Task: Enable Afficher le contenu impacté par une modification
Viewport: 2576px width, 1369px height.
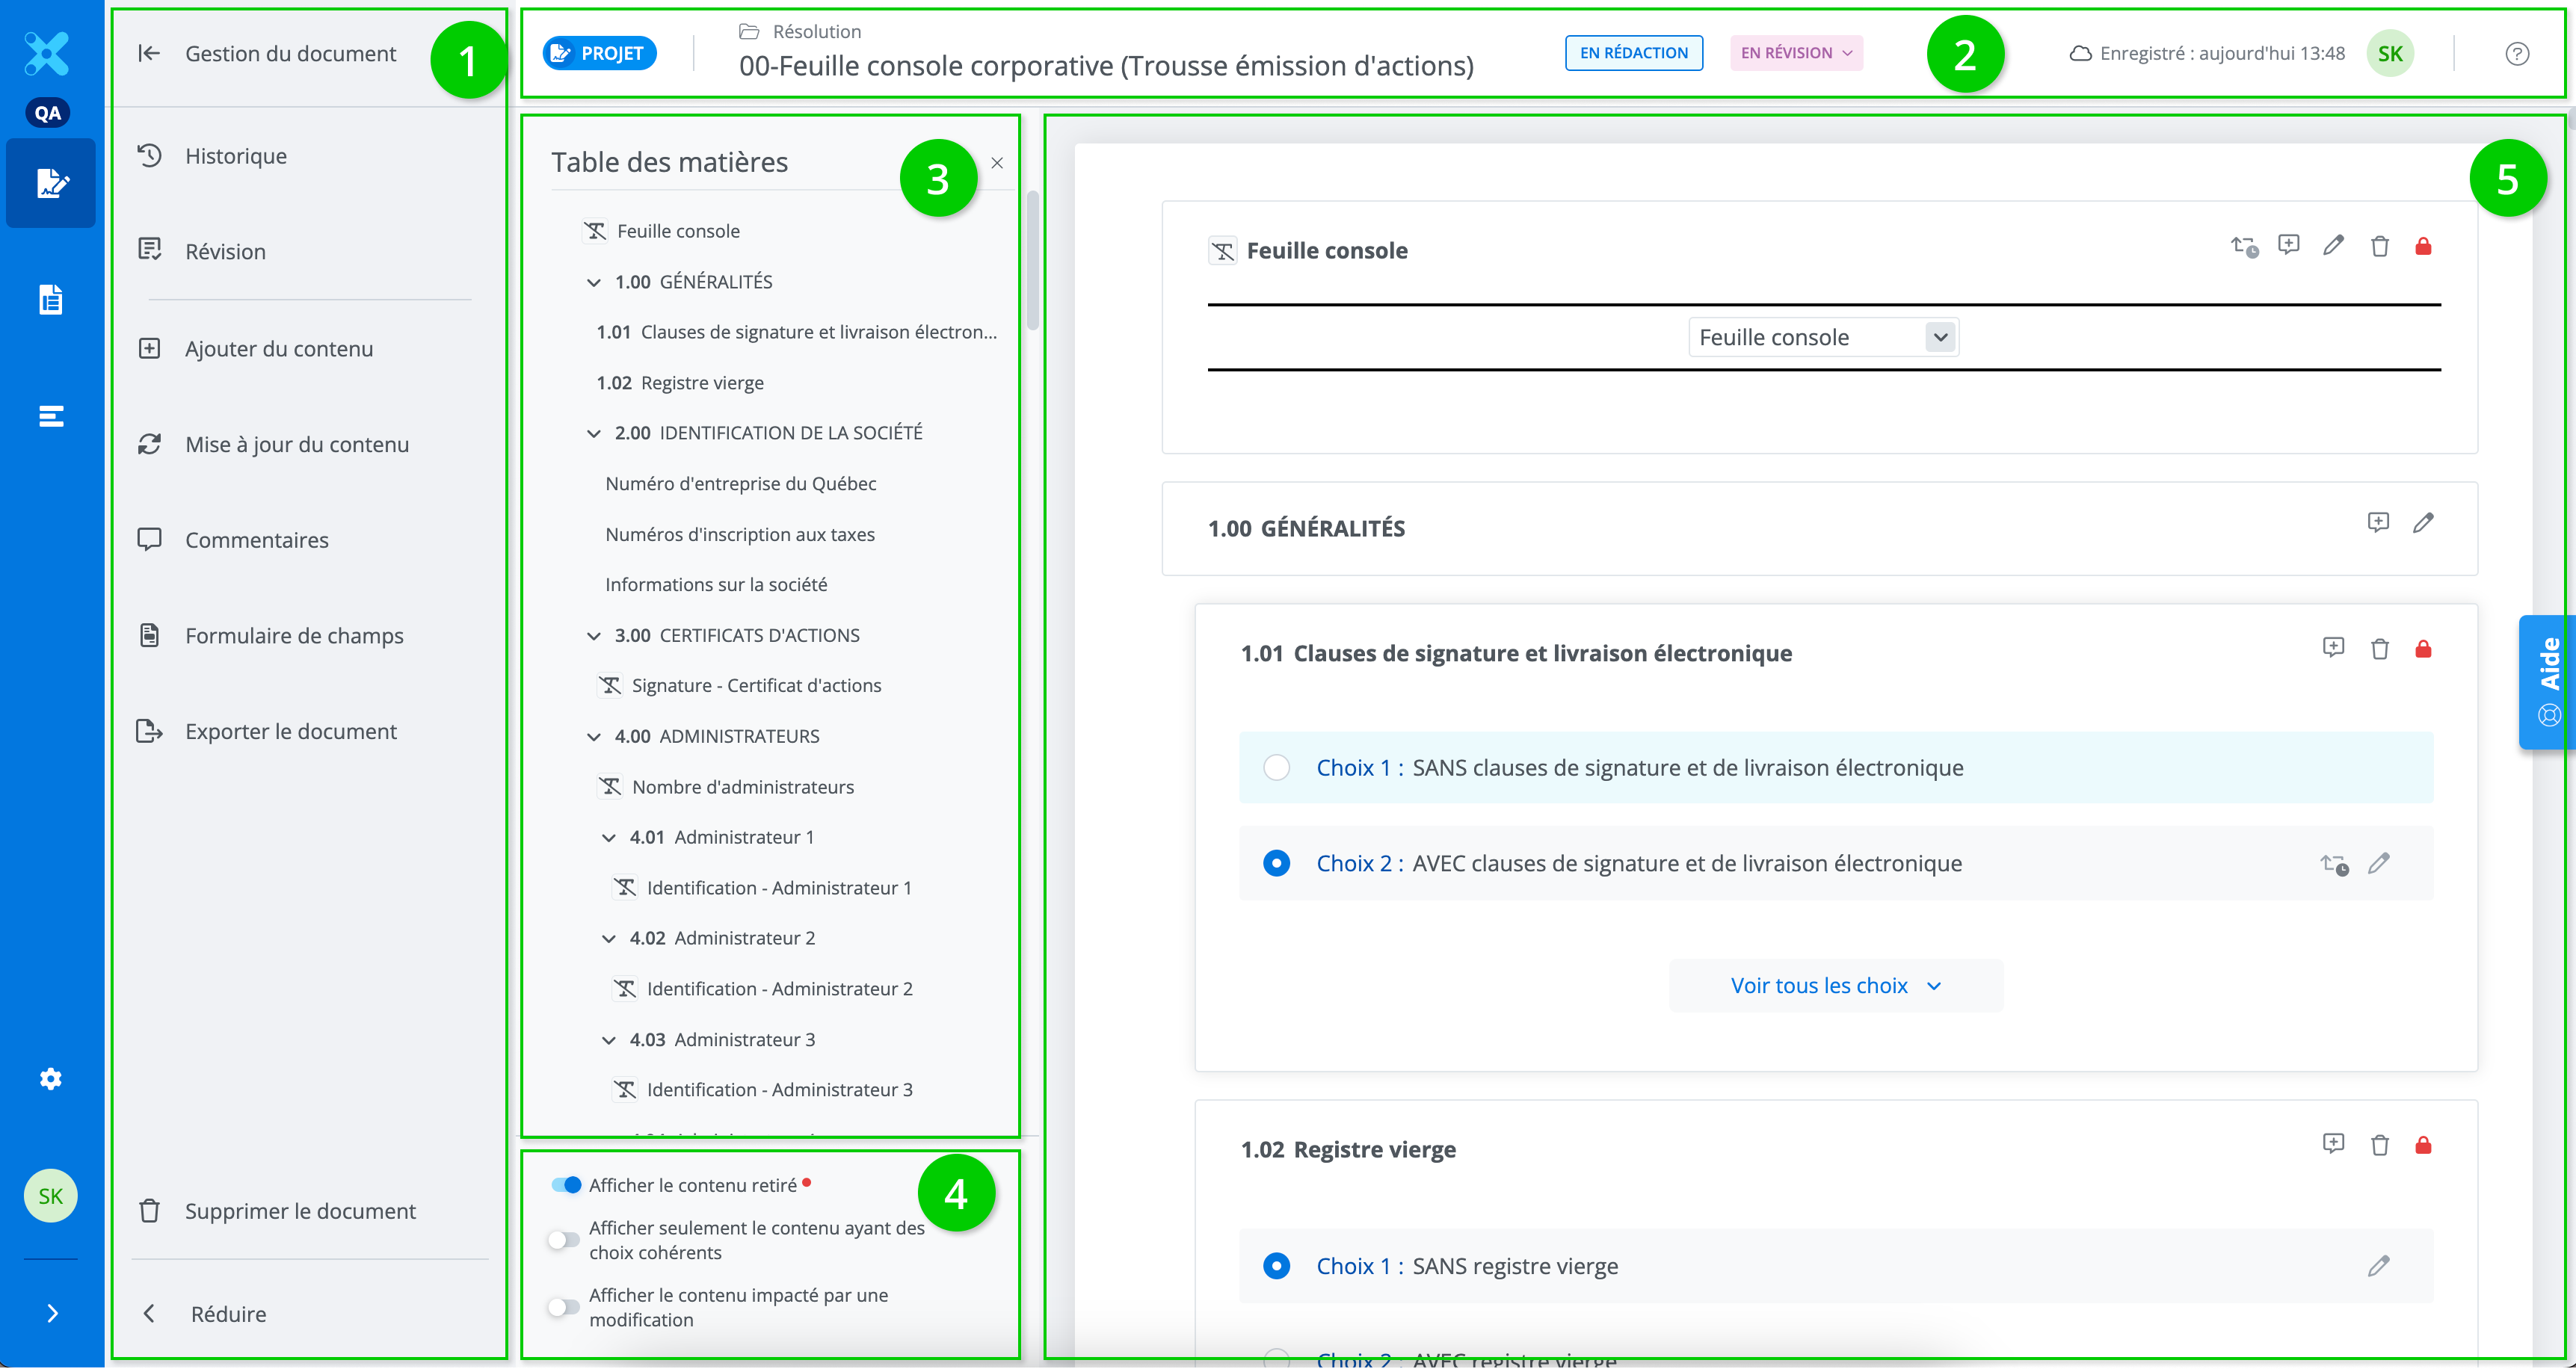Action: pyautogui.click(x=564, y=1307)
